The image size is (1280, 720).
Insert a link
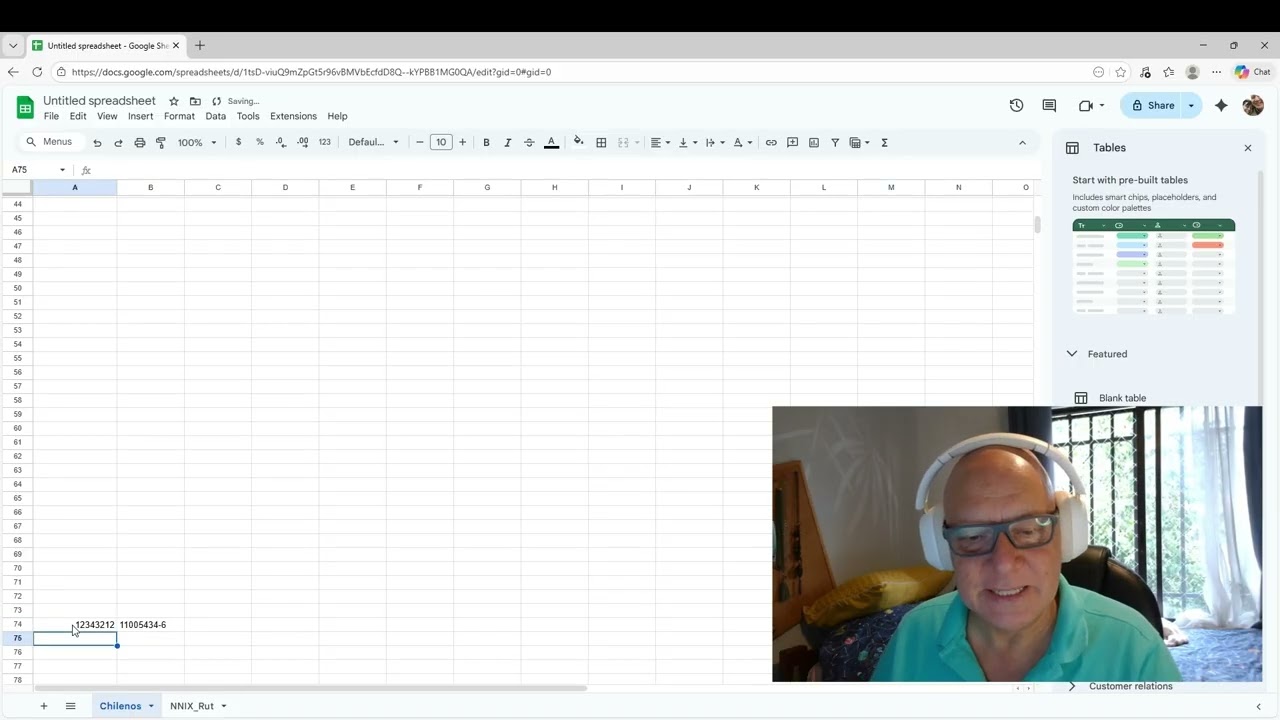point(771,143)
